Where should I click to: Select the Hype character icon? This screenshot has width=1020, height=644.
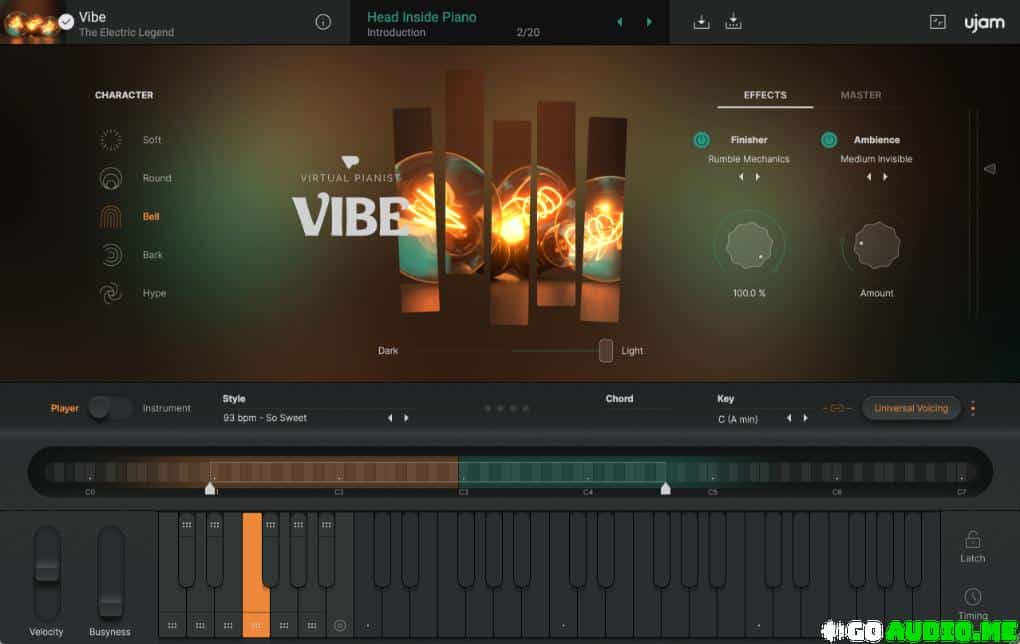[111, 293]
